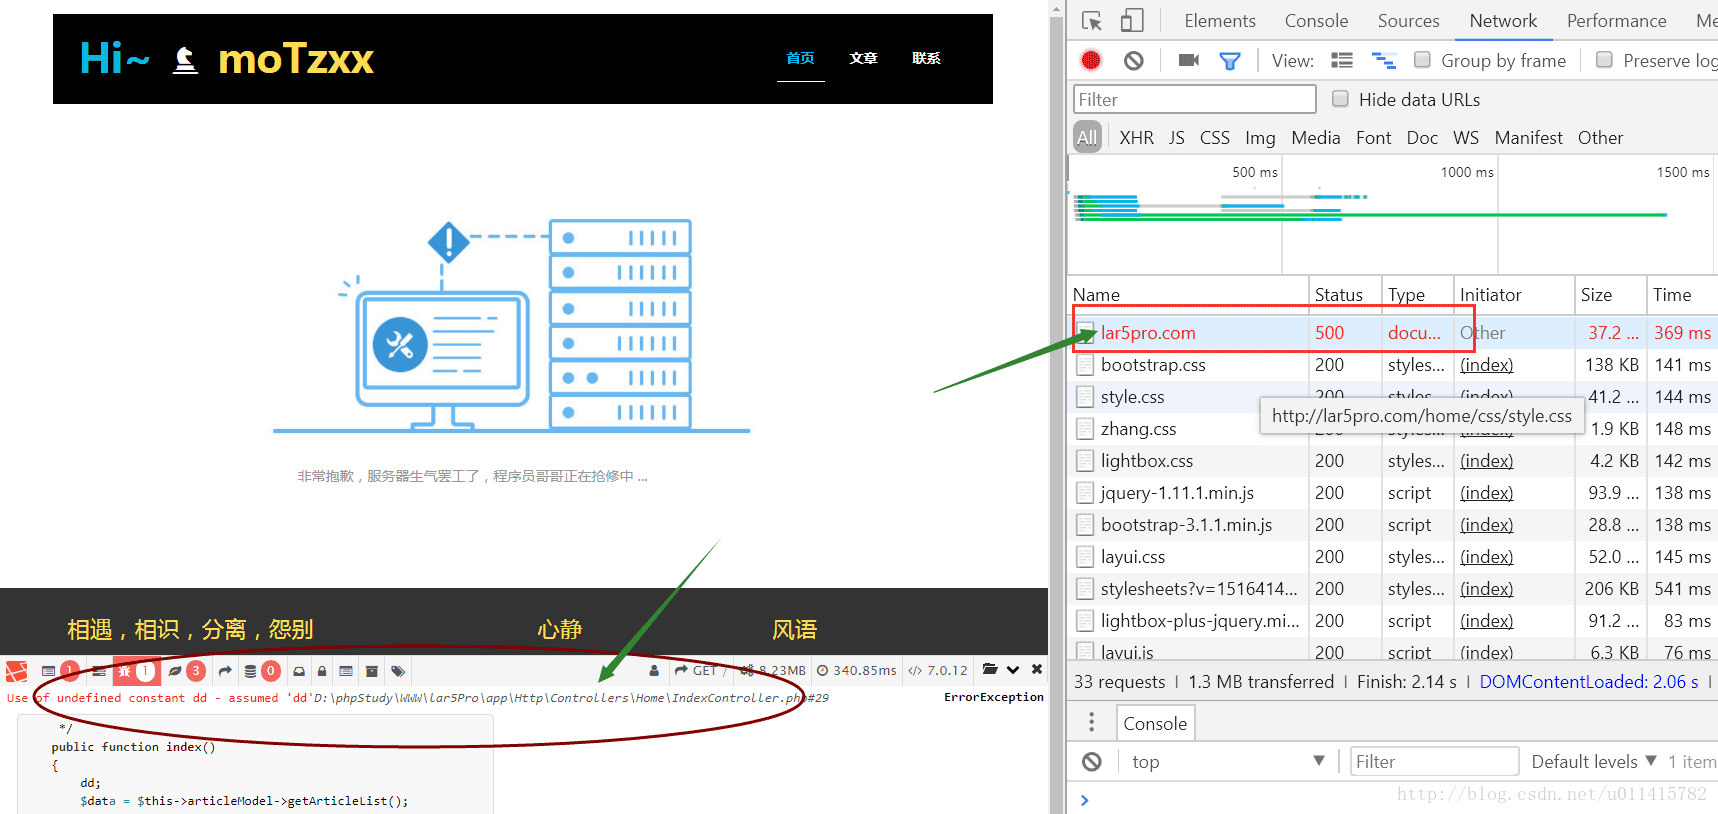Image resolution: width=1718 pixels, height=814 pixels.
Task: Close the Laravel debugbar with X
Action: click(1037, 669)
